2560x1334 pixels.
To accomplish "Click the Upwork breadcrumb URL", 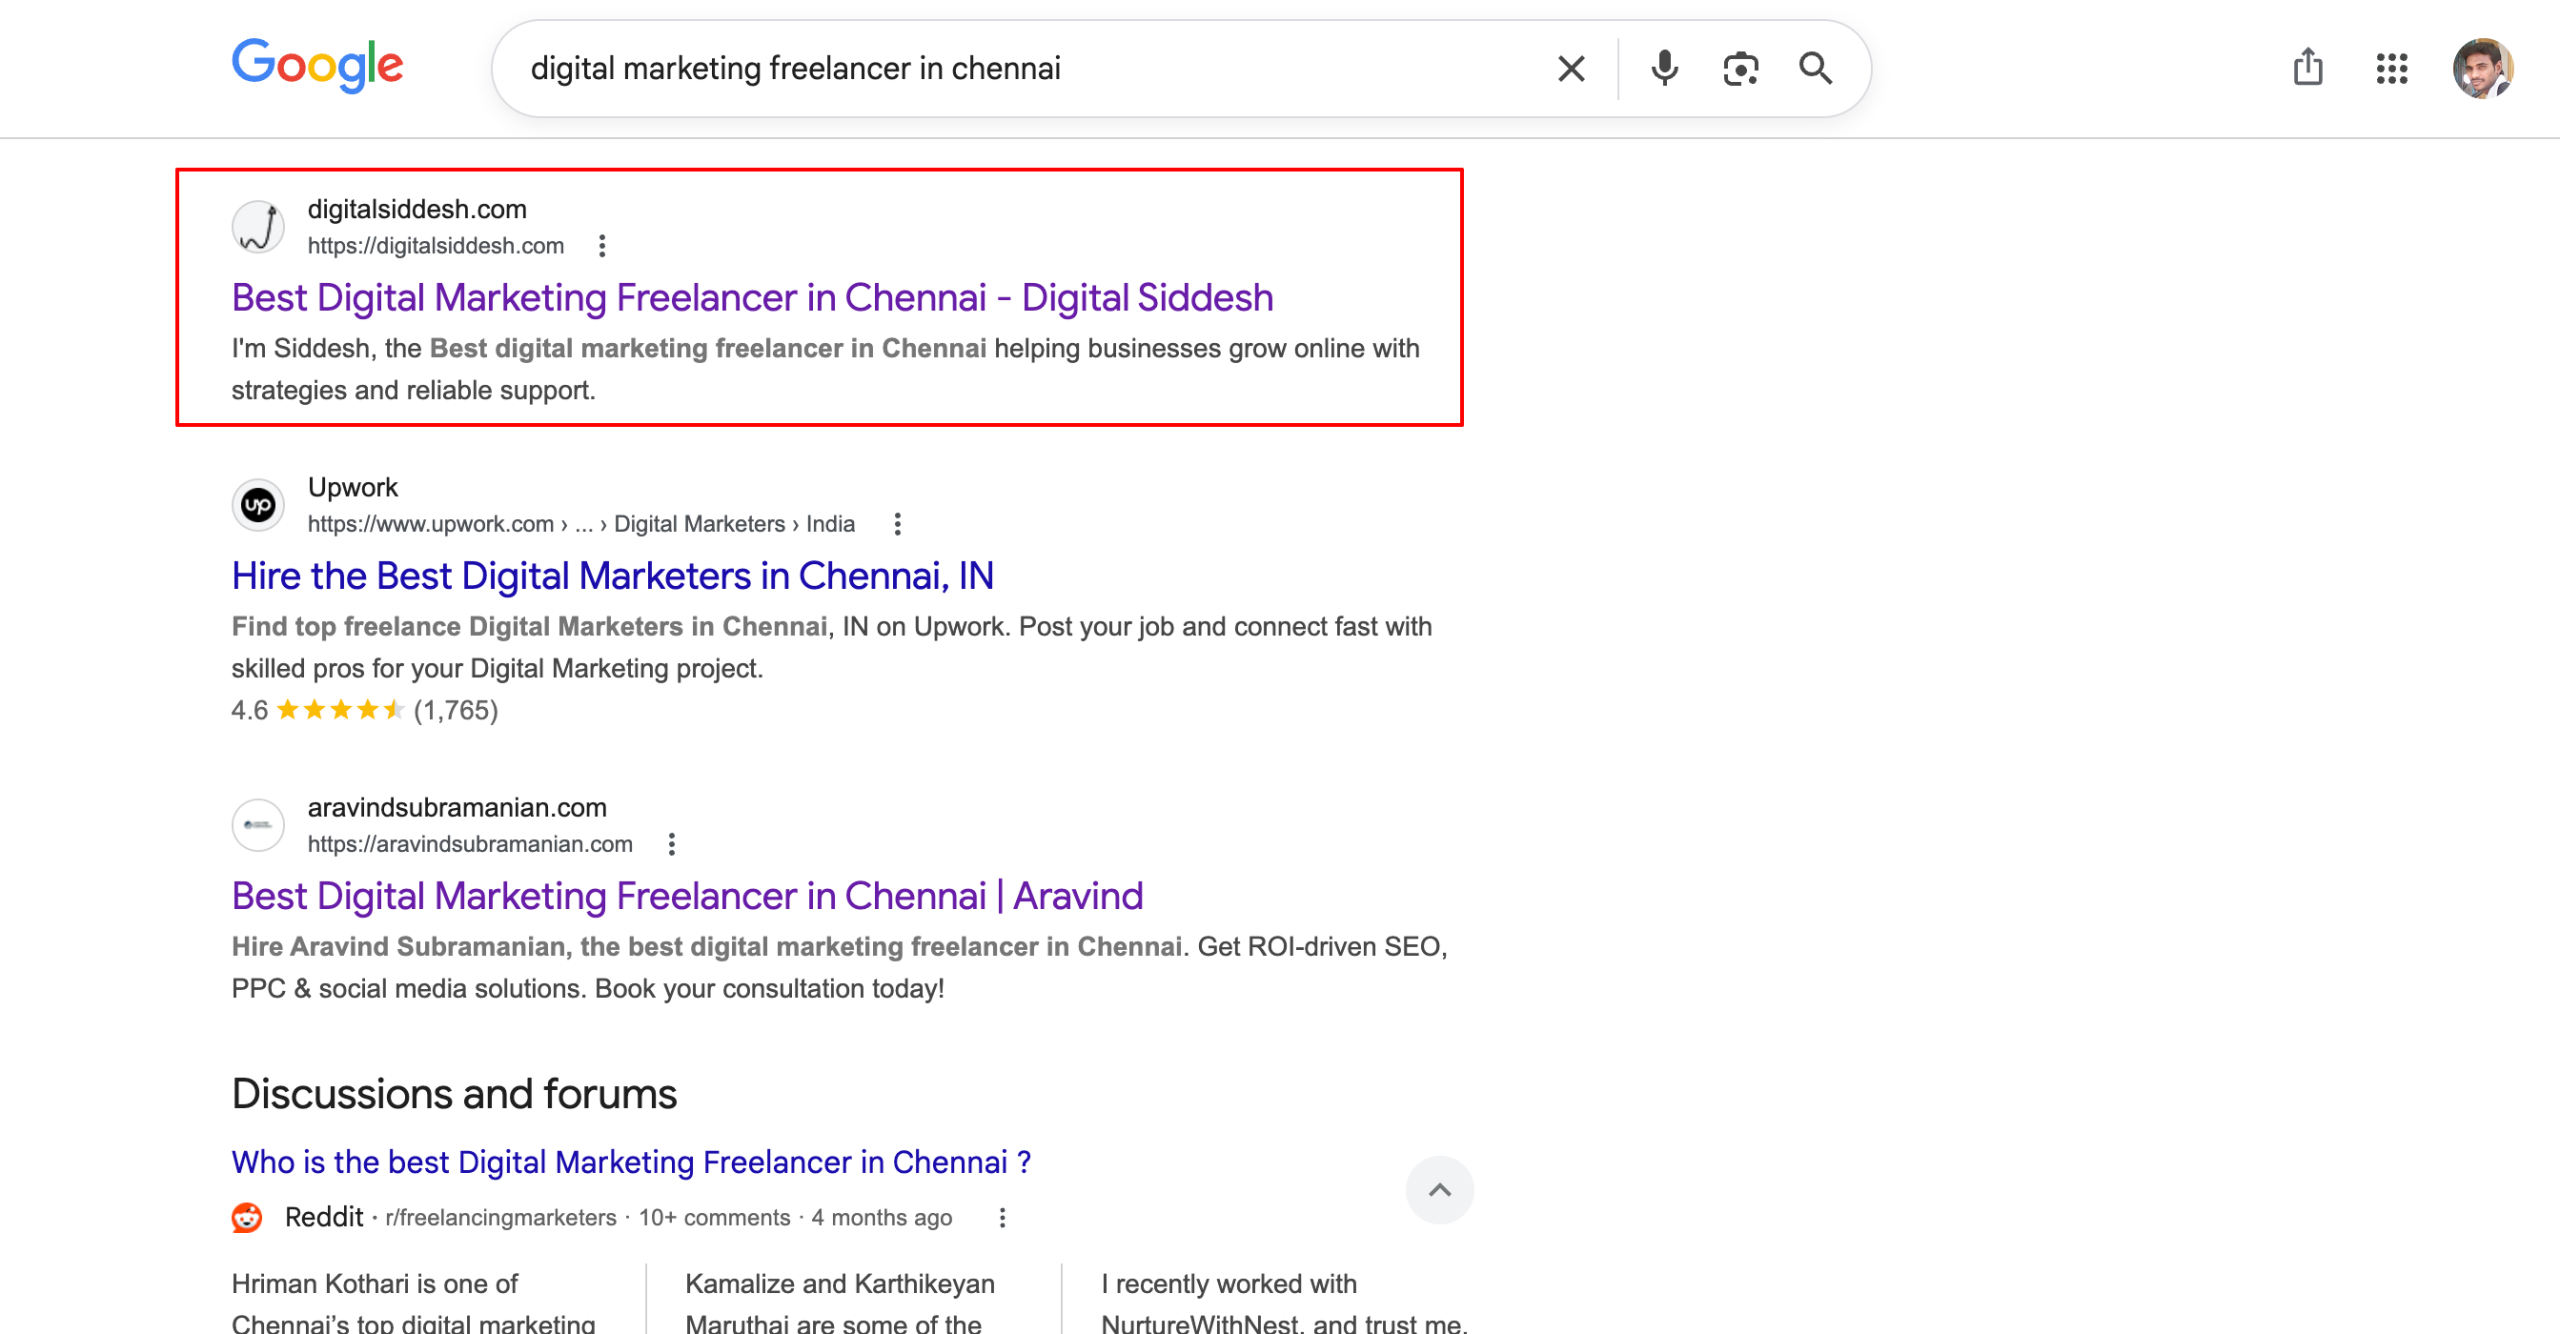I will click(x=581, y=524).
